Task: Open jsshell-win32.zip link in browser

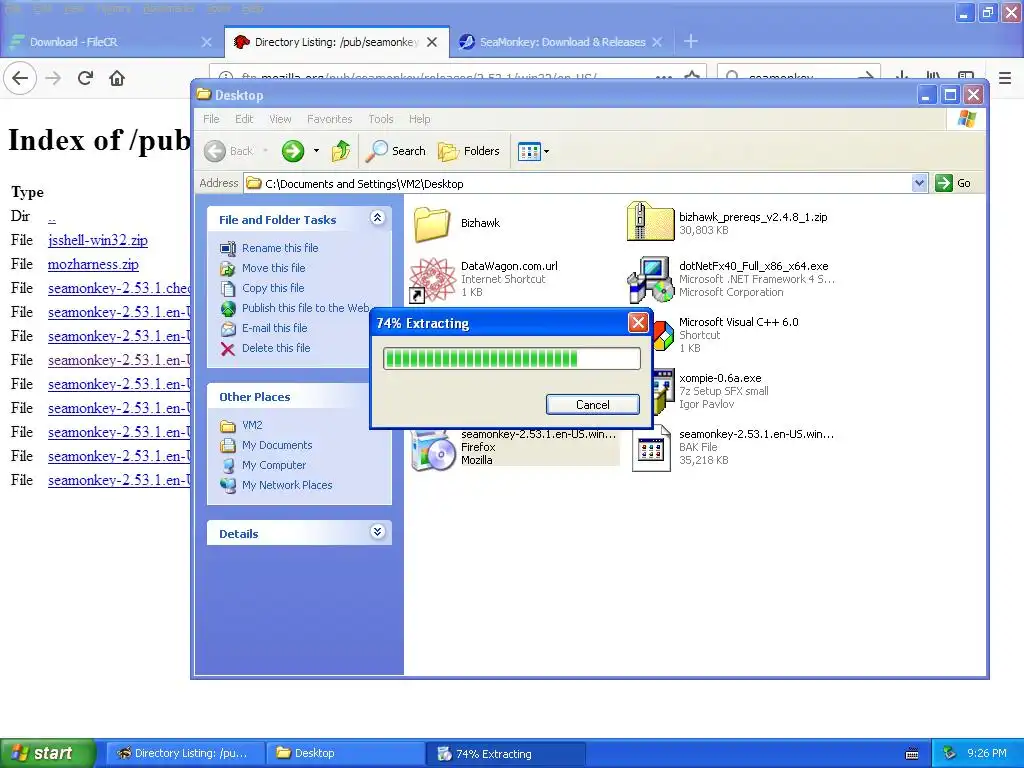Action: coord(98,240)
